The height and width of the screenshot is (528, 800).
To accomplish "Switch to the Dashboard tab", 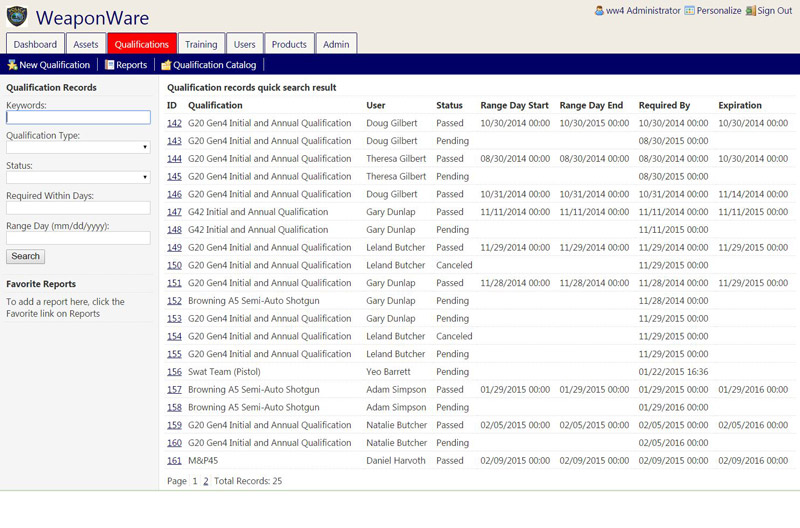I will coord(35,44).
